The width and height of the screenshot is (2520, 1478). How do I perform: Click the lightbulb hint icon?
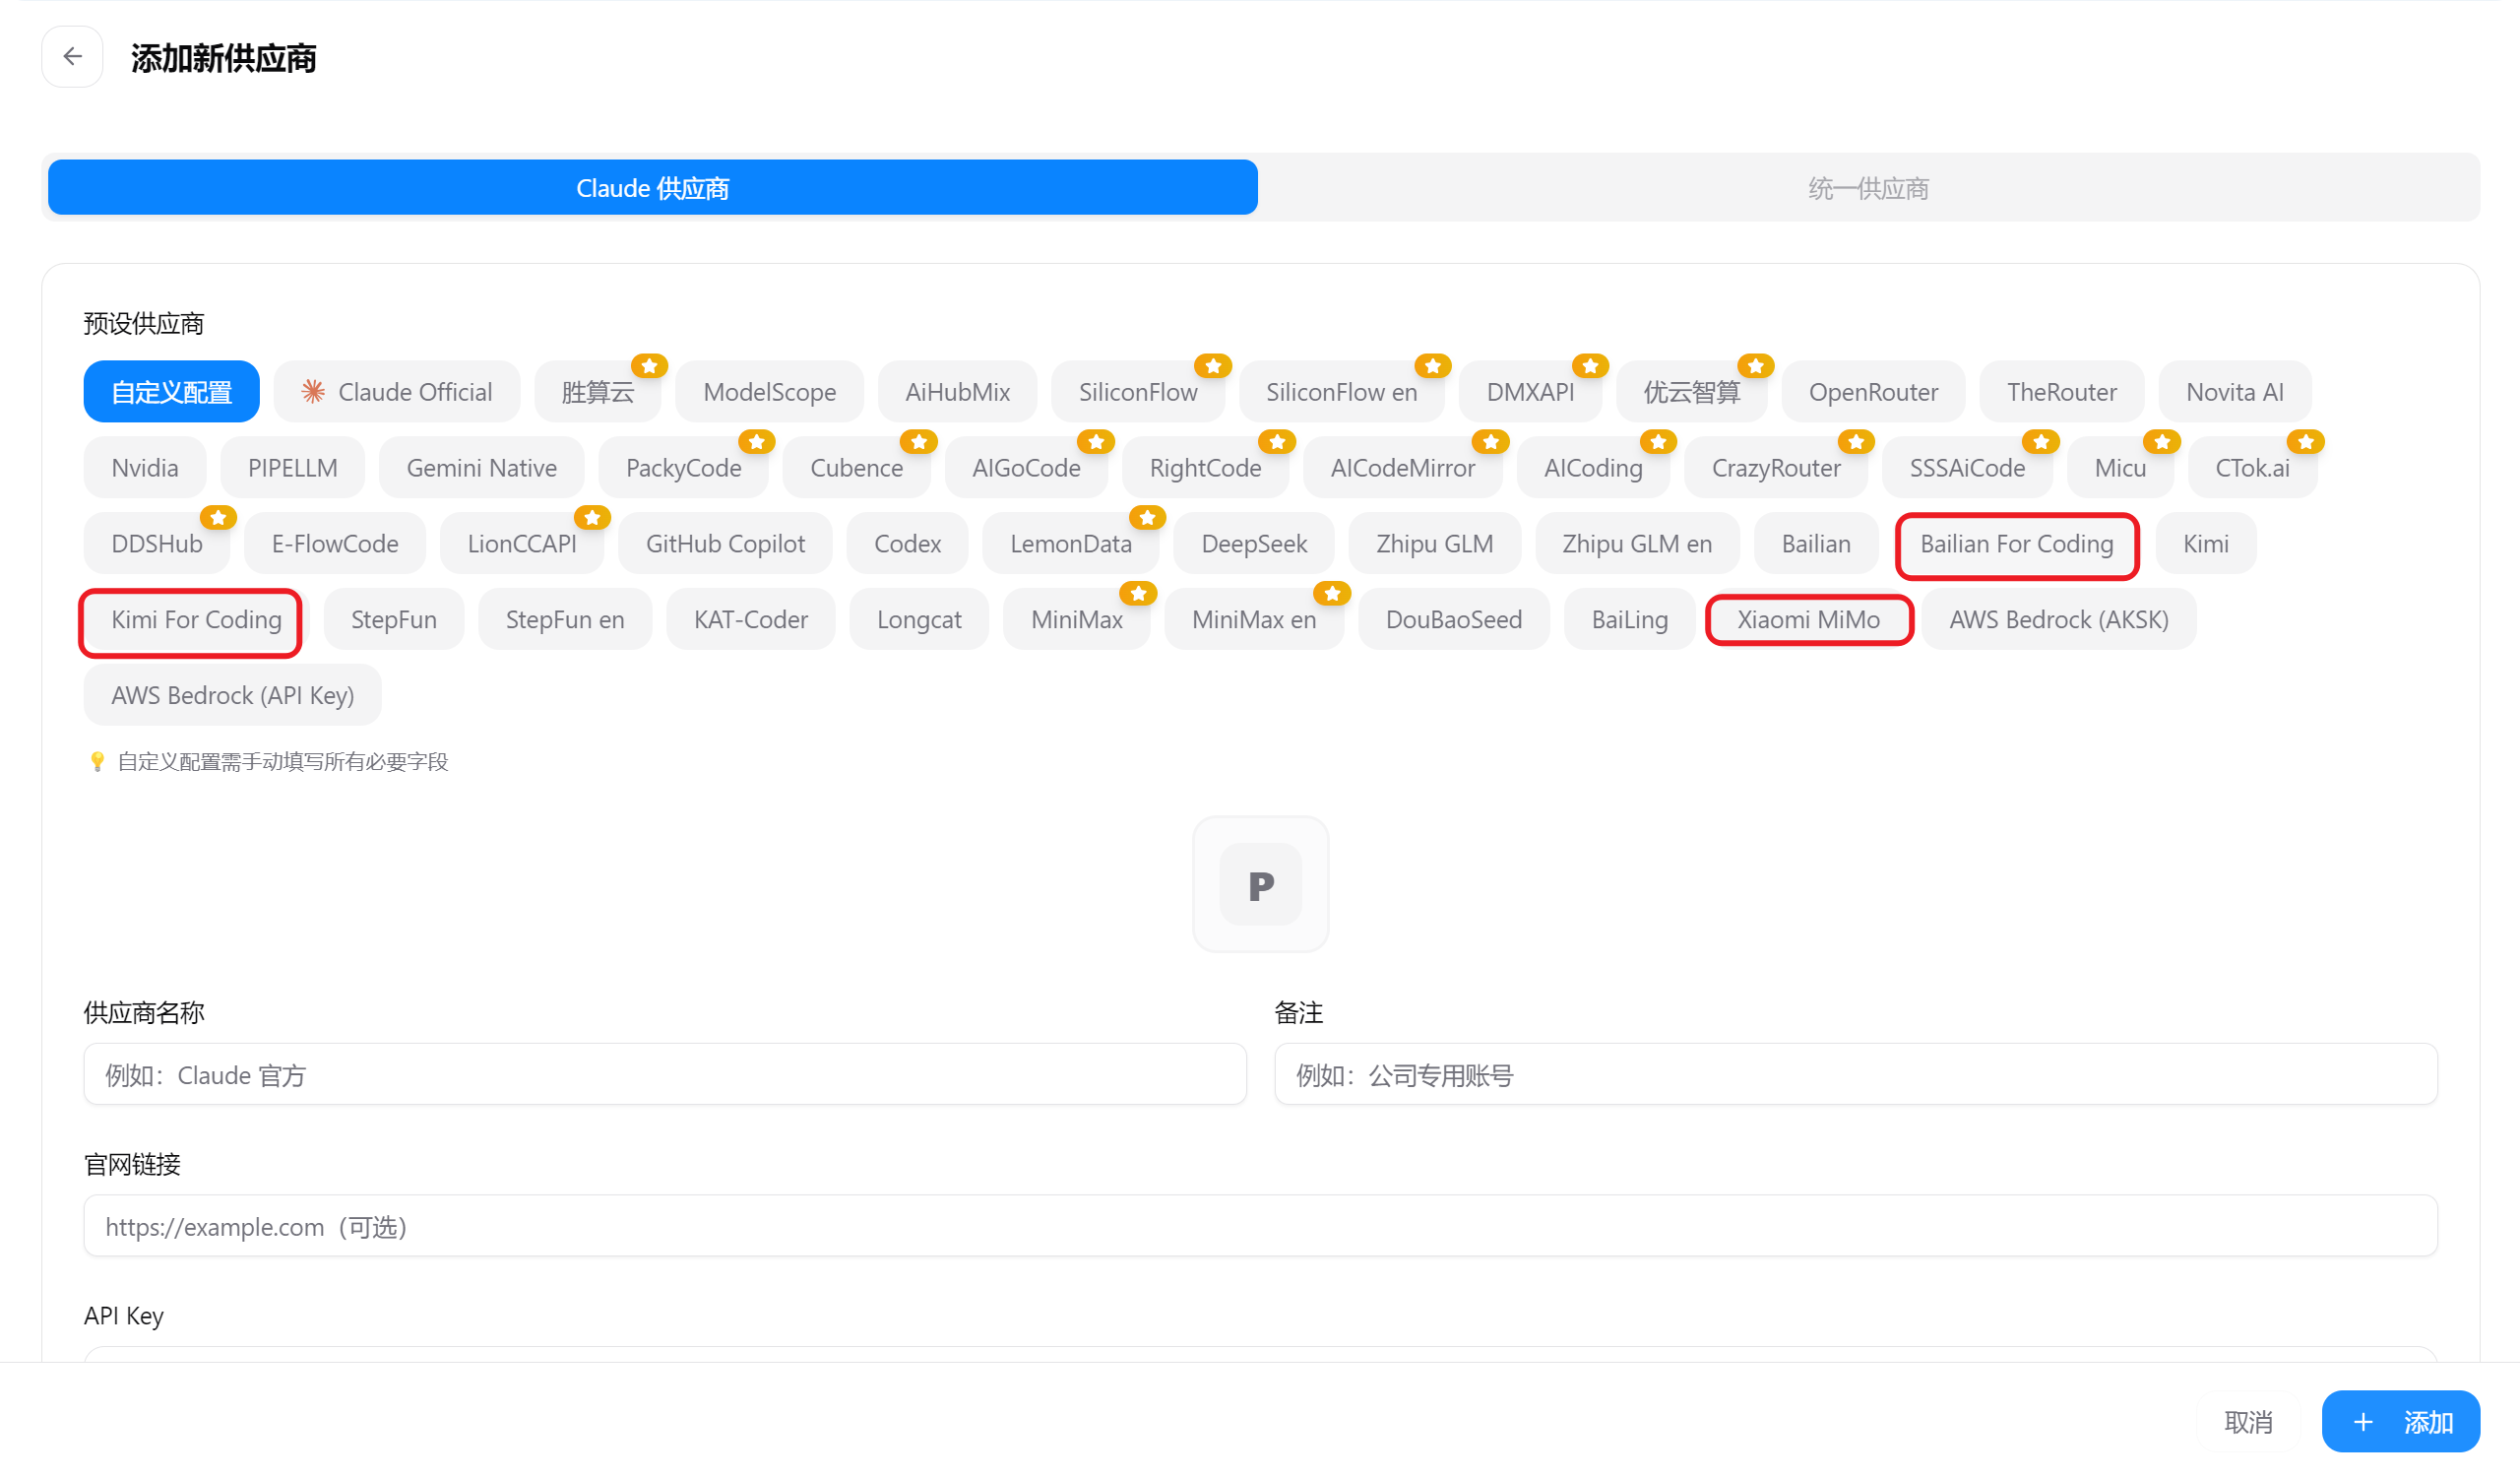click(x=97, y=761)
